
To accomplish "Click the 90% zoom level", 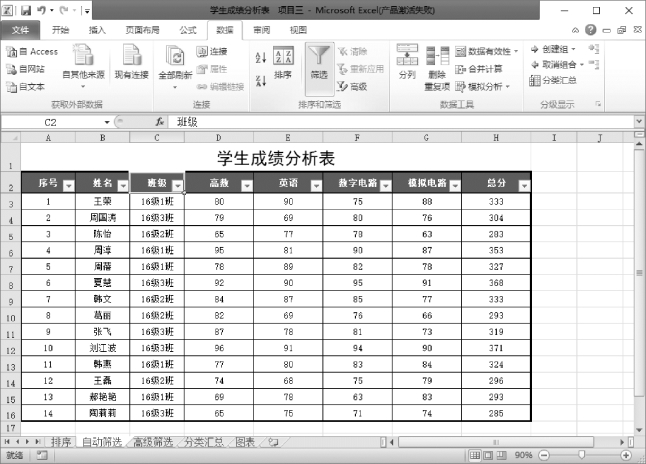I will point(523,455).
